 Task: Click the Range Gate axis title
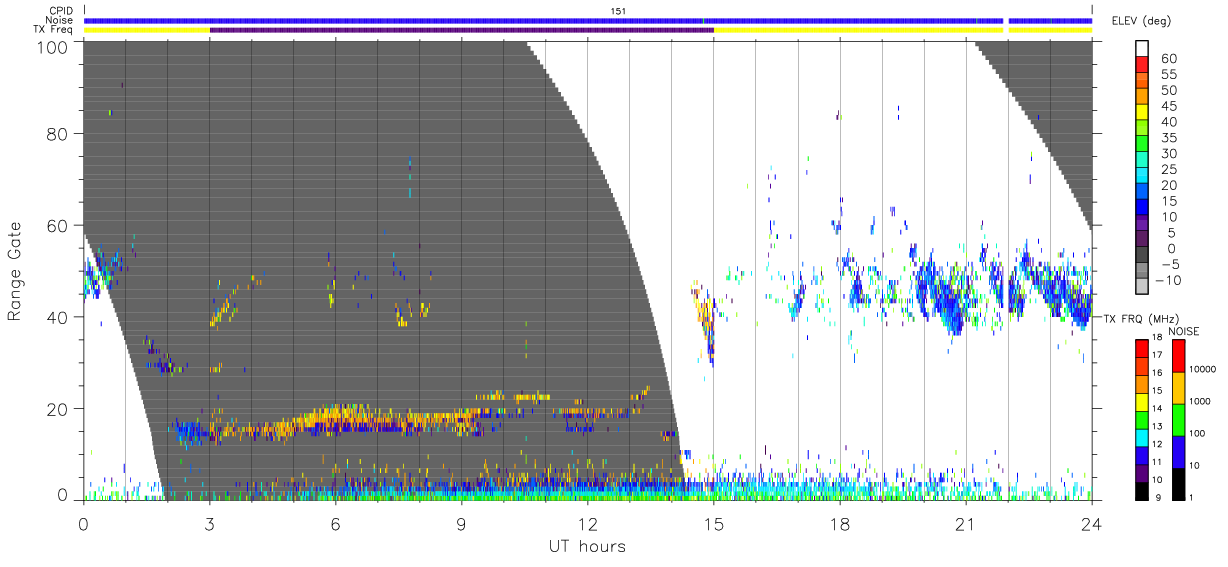click(15, 271)
